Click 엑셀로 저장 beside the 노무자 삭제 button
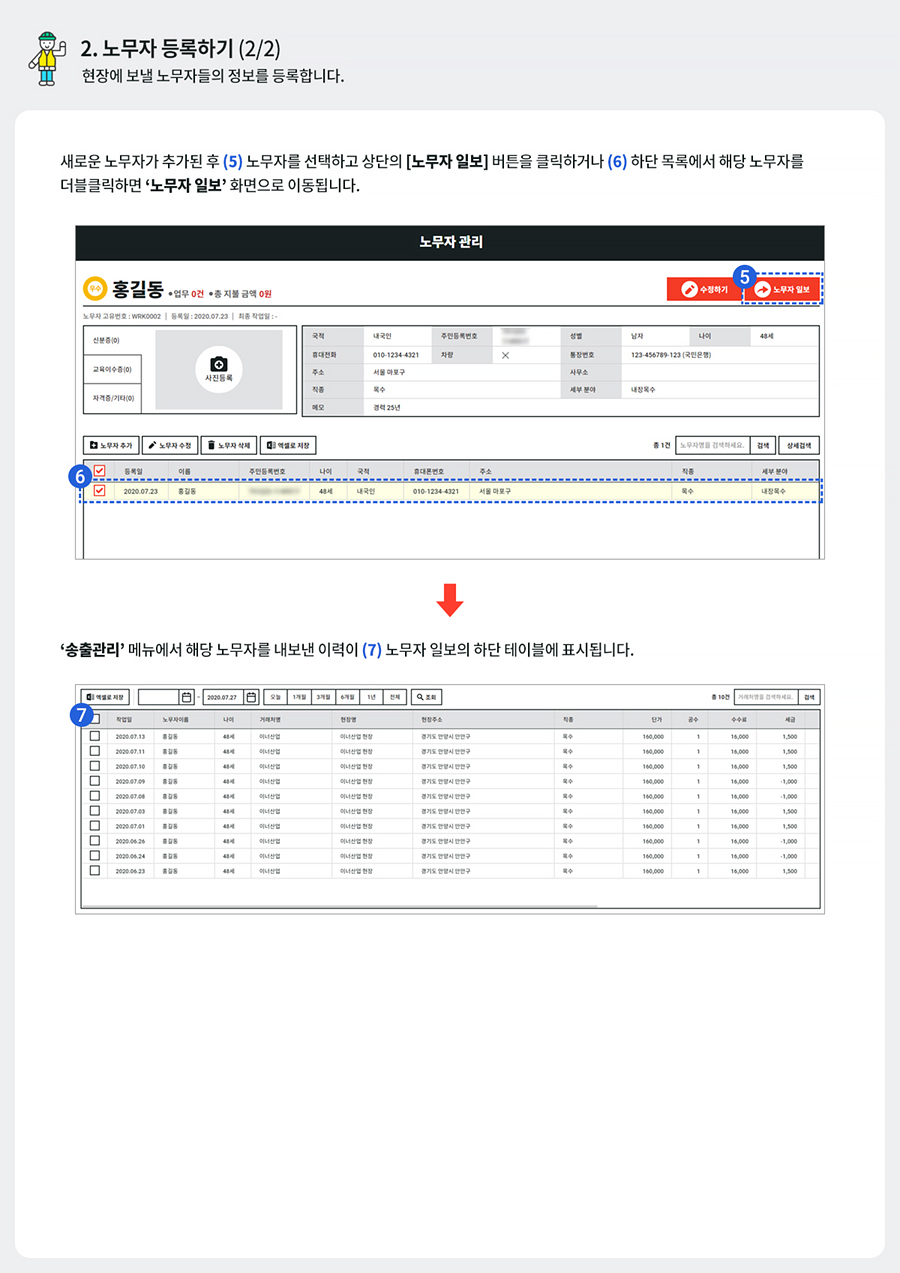This screenshot has height=1273, width=900. (289, 445)
